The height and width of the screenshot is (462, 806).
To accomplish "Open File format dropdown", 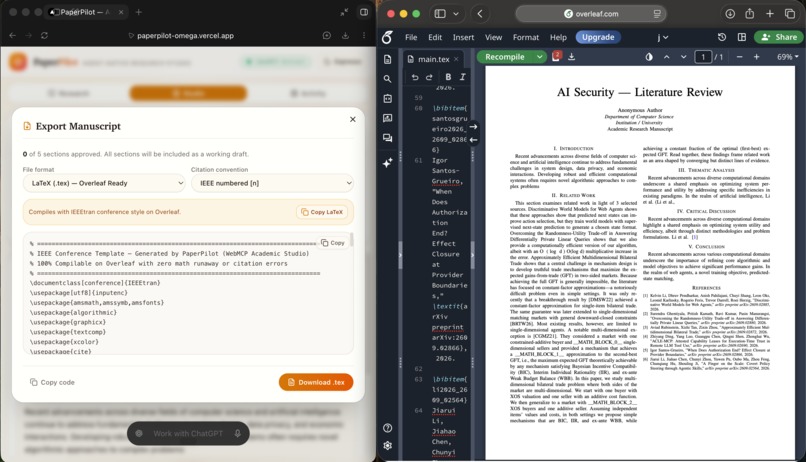I will pos(104,183).
